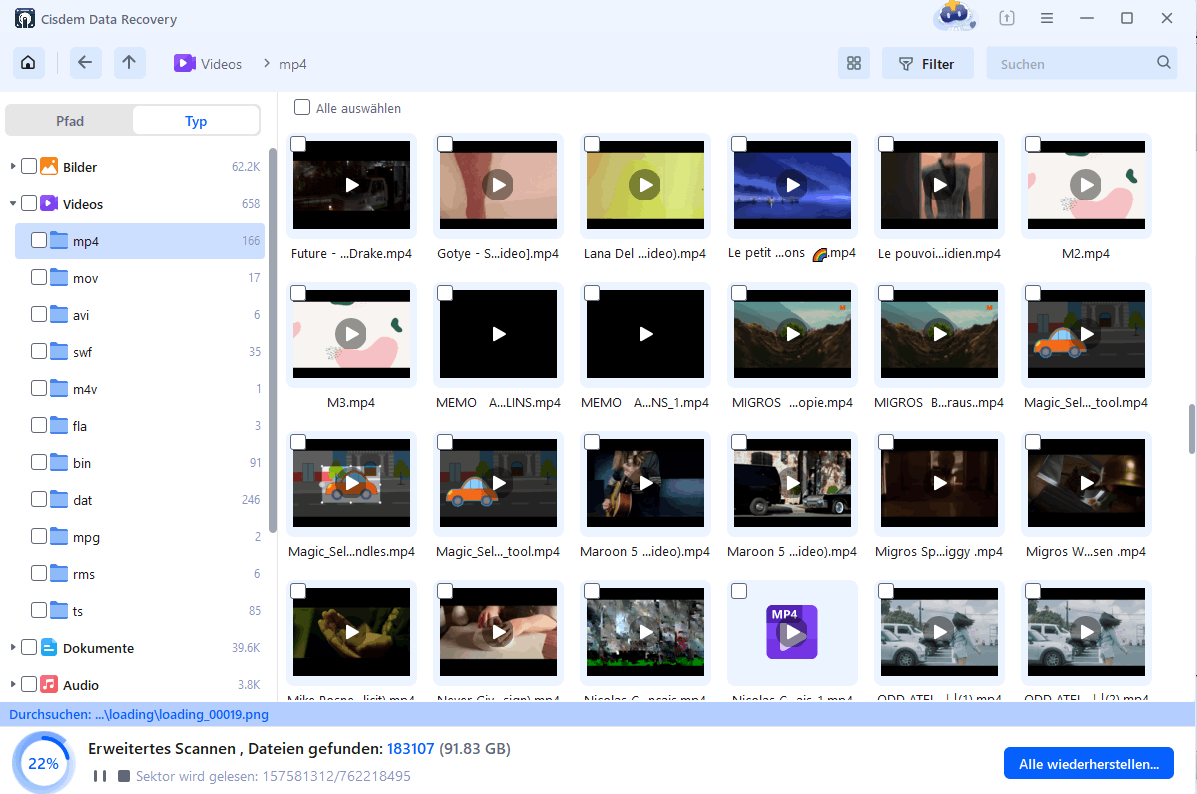Expand the Dokumente category
This screenshot has height=794, width=1197.
14,647
